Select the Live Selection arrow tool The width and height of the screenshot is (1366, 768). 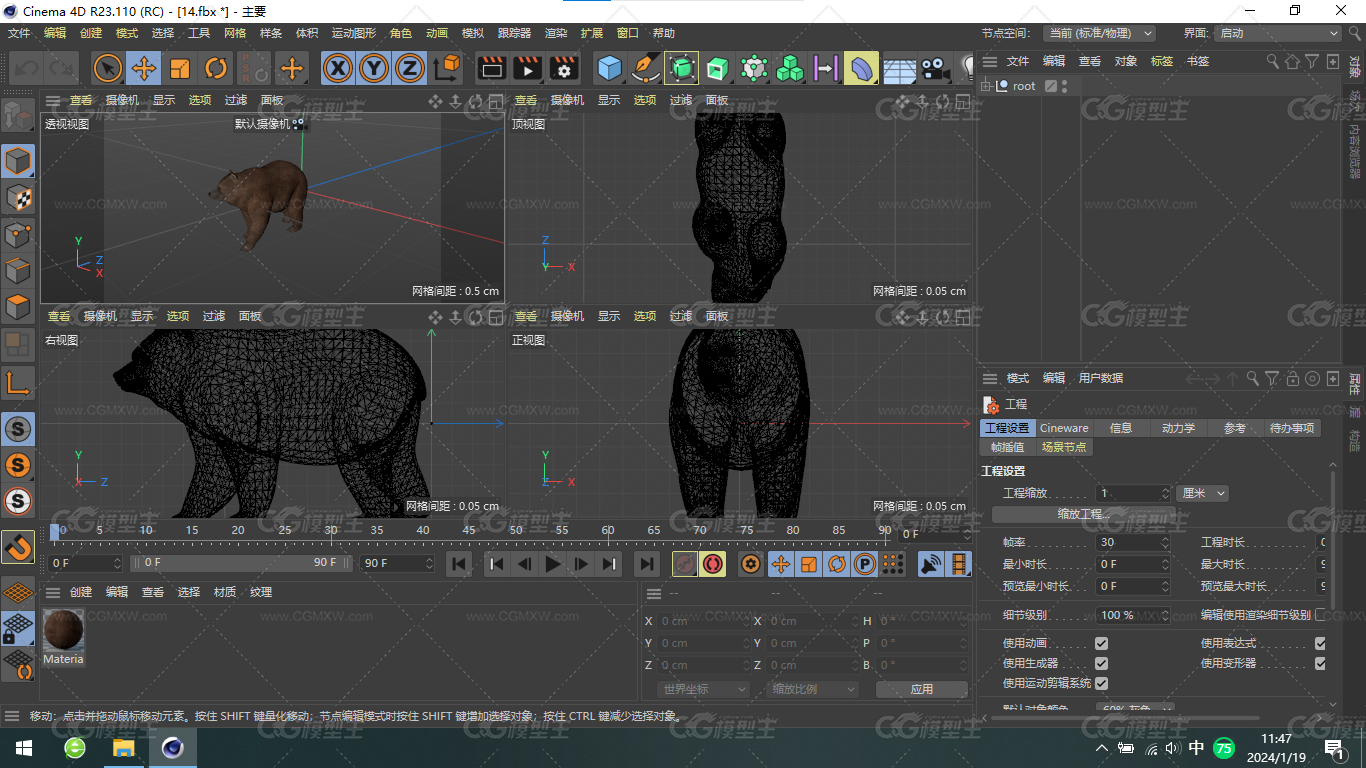click(108, 68)
